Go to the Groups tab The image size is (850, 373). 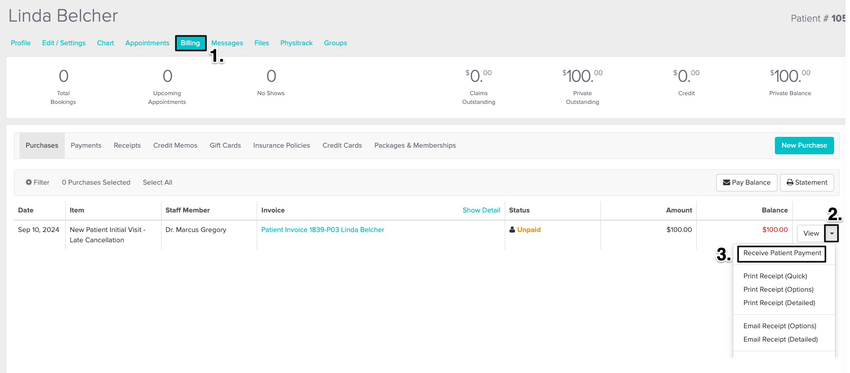coord(336,43)
